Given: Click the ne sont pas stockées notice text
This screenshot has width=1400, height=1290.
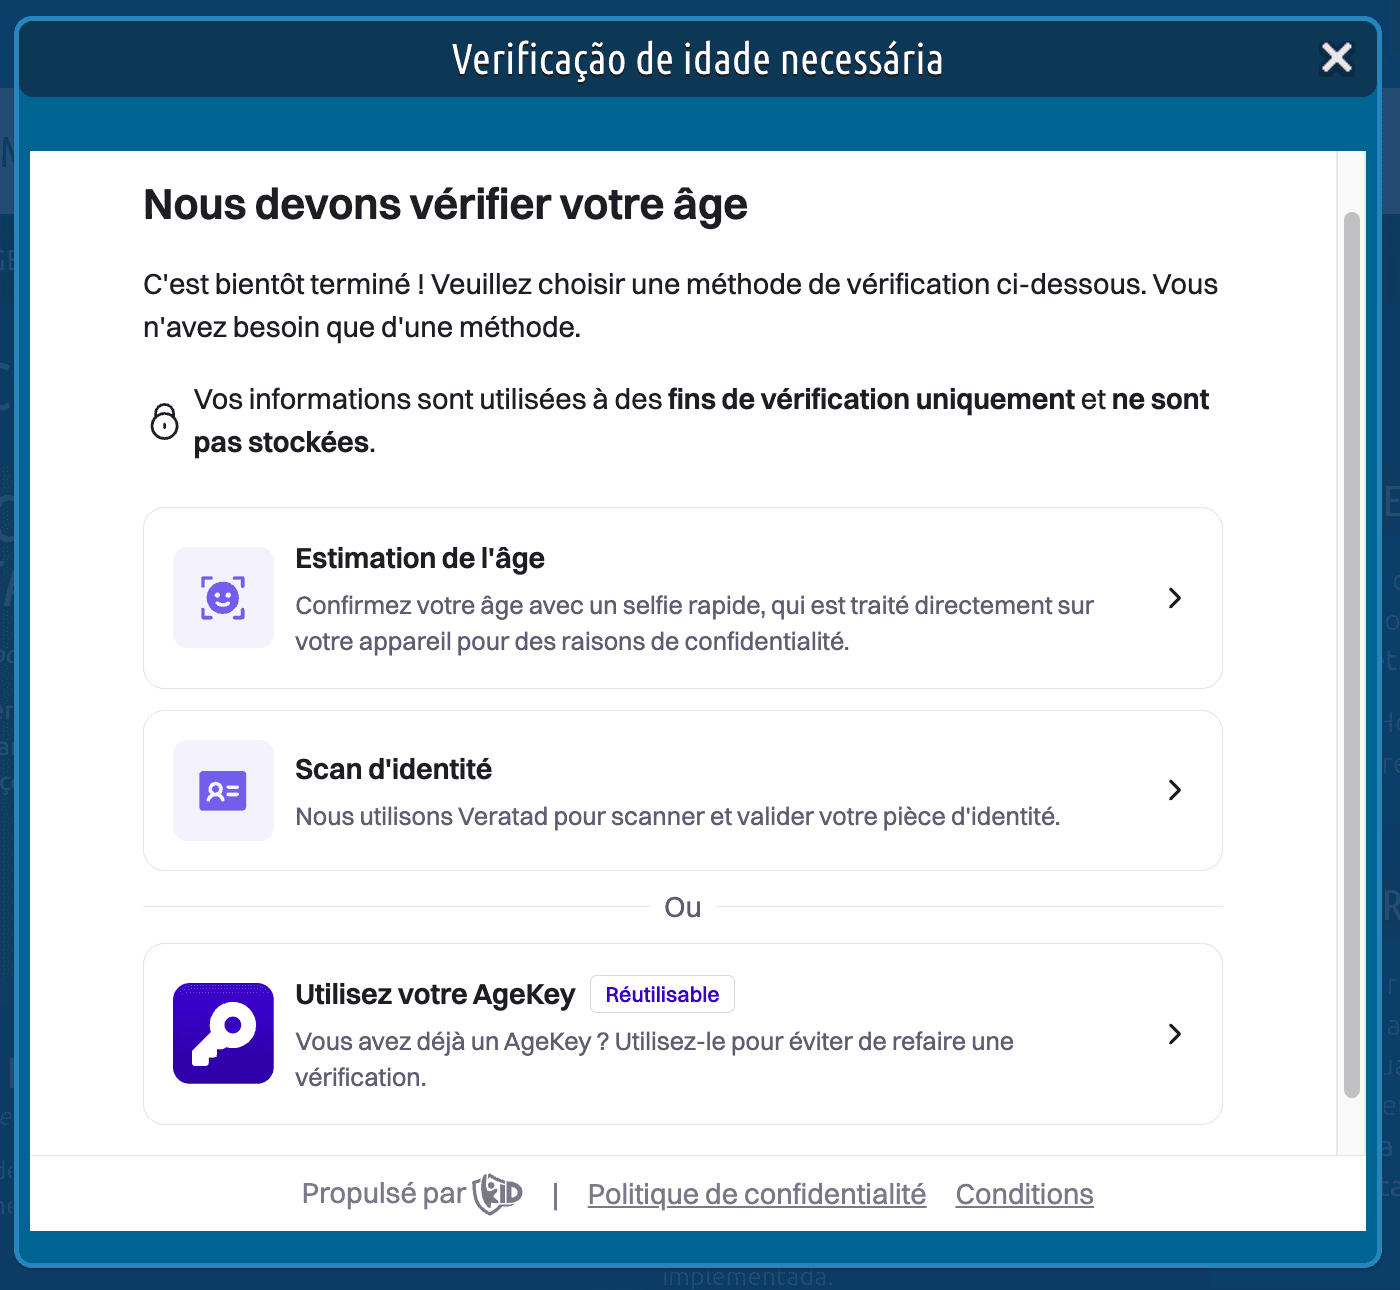Looking at the screenshot, I should pos(701,421).
